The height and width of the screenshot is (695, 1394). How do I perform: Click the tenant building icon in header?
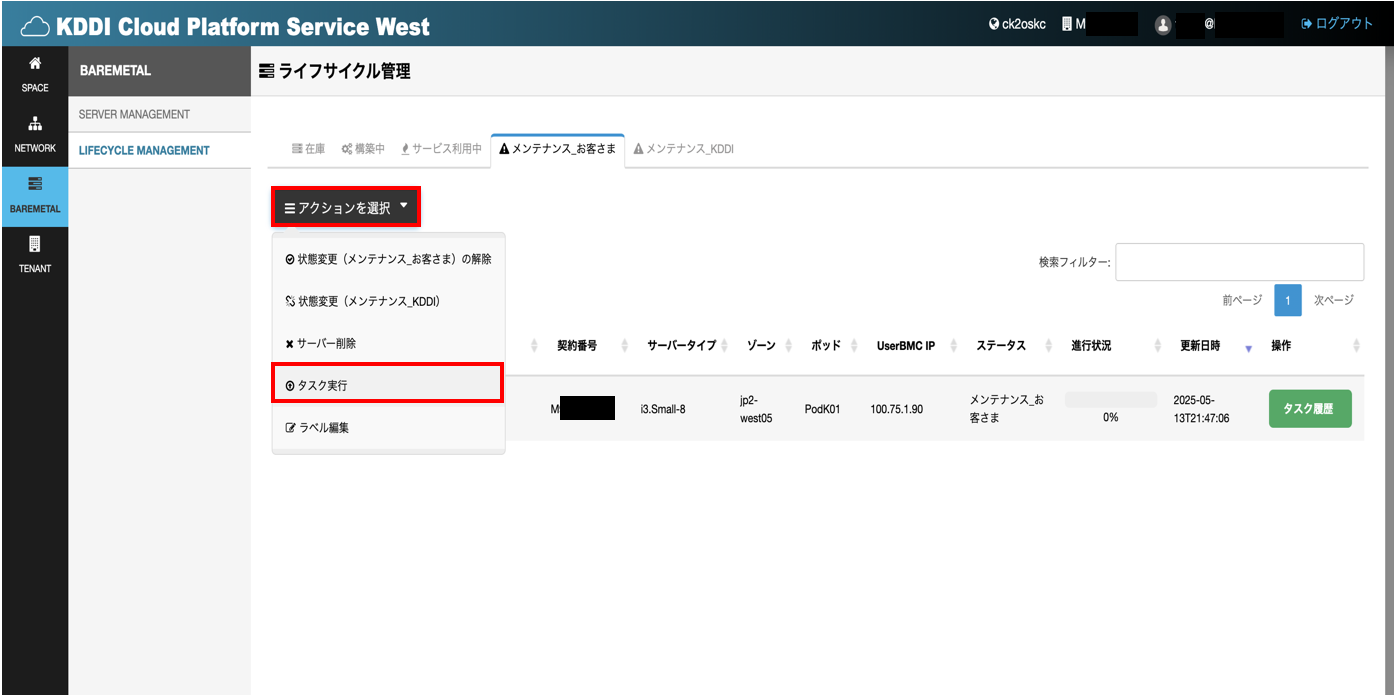(1067, 24)
